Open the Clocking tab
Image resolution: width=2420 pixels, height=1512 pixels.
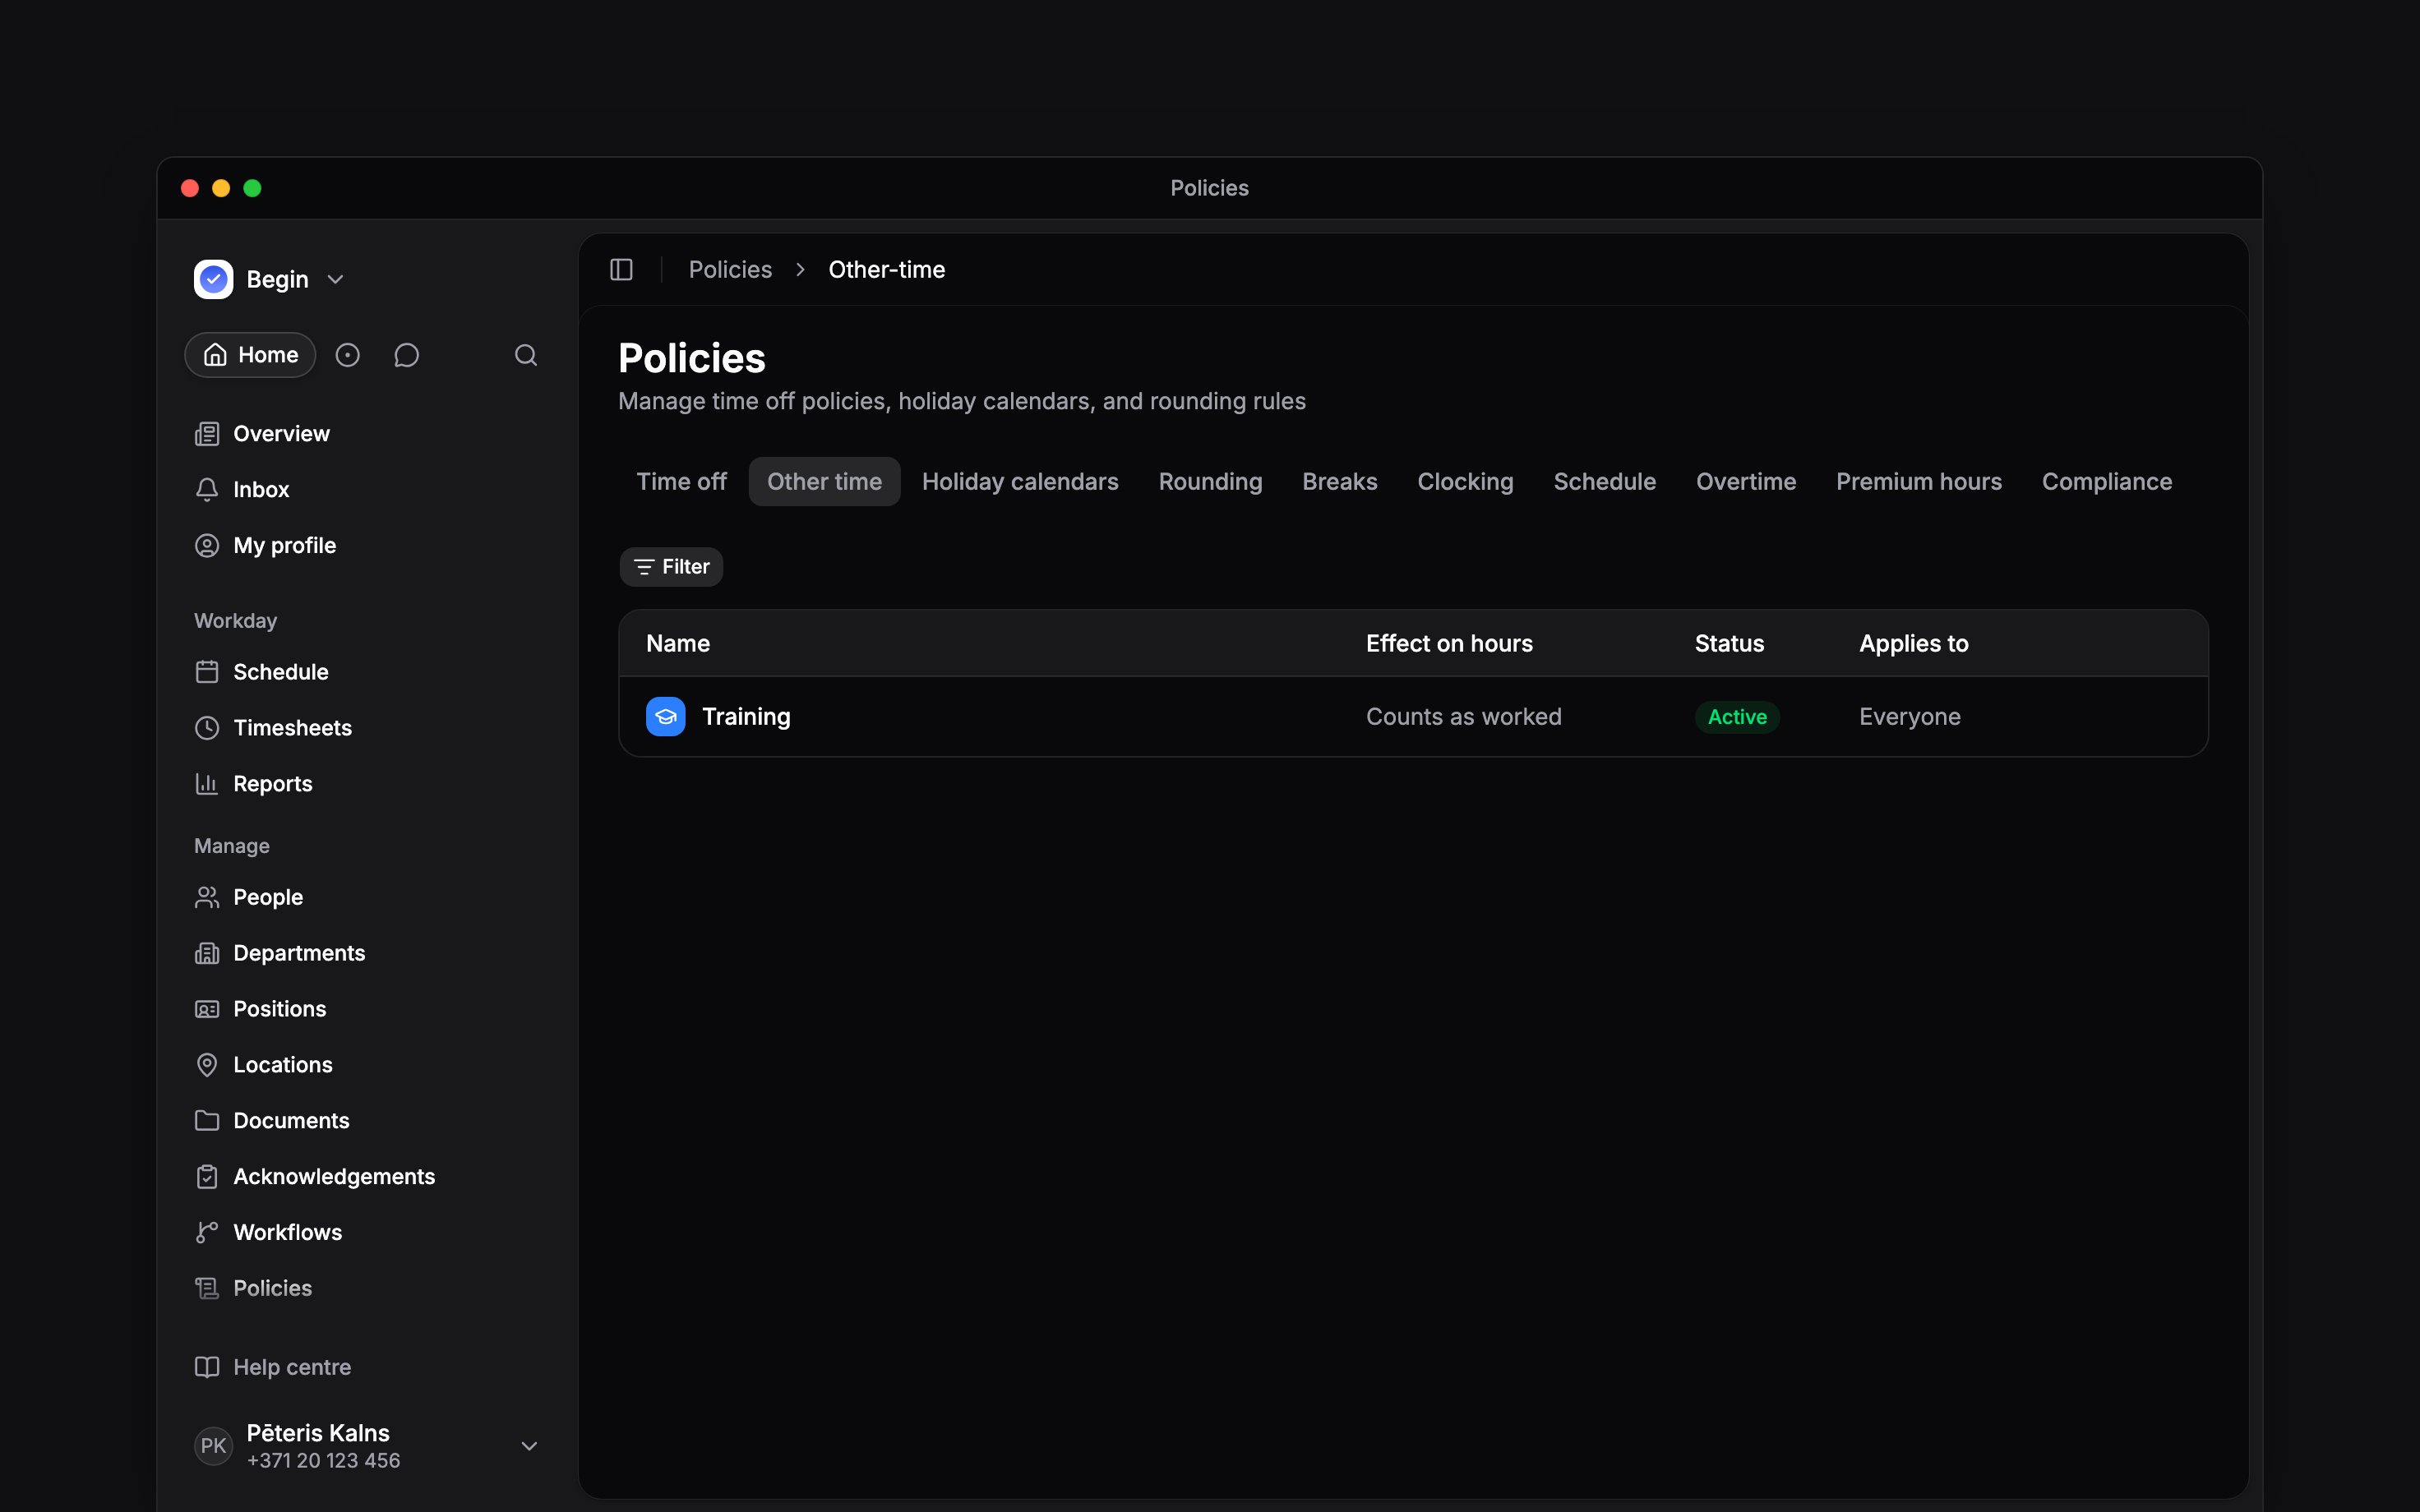[1465, 482]
